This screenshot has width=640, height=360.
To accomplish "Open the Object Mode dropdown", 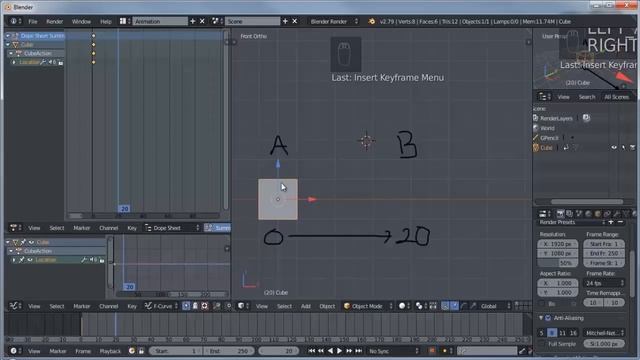I will tap(368, 306).
